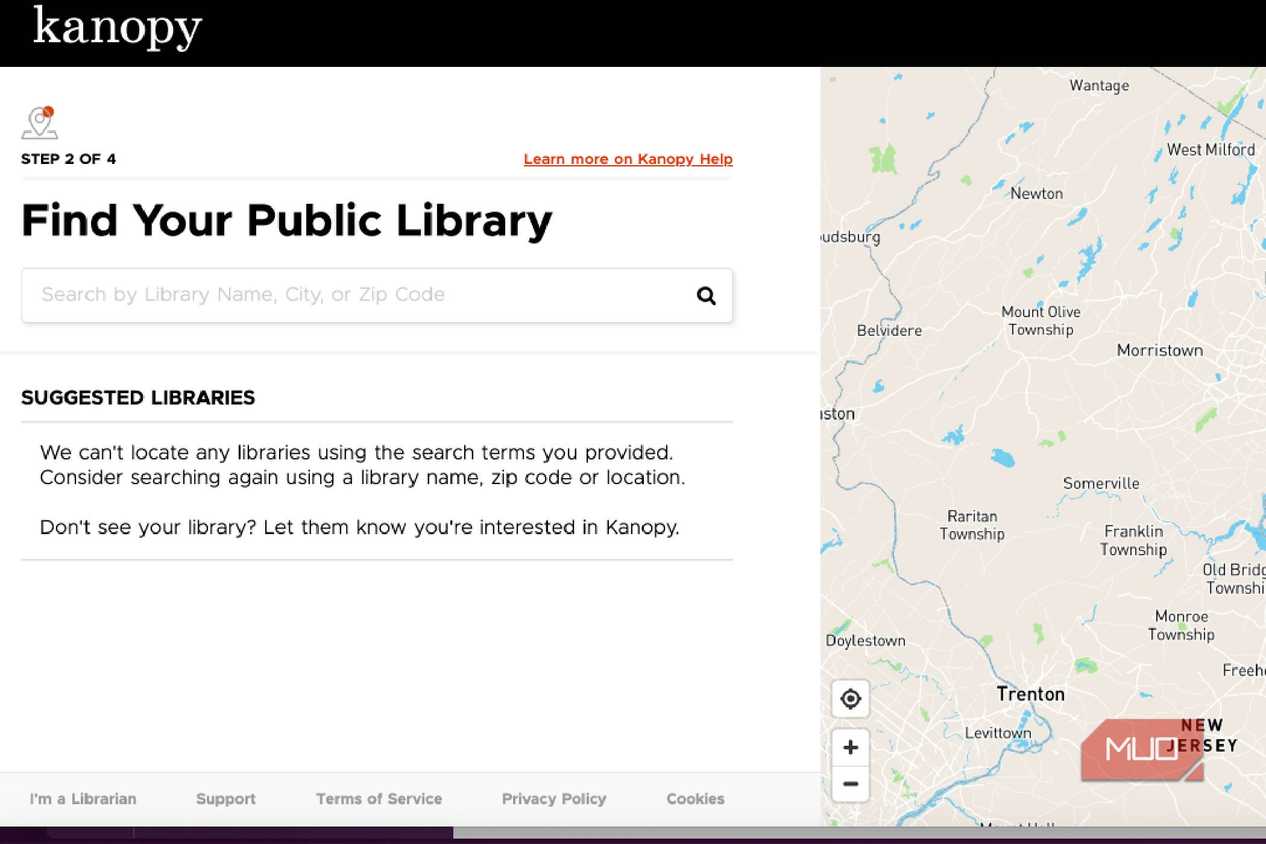The height and width of the screenshot is (844, 1266).
Task: Open the Privacy Policy link
Action: point(554,799)
